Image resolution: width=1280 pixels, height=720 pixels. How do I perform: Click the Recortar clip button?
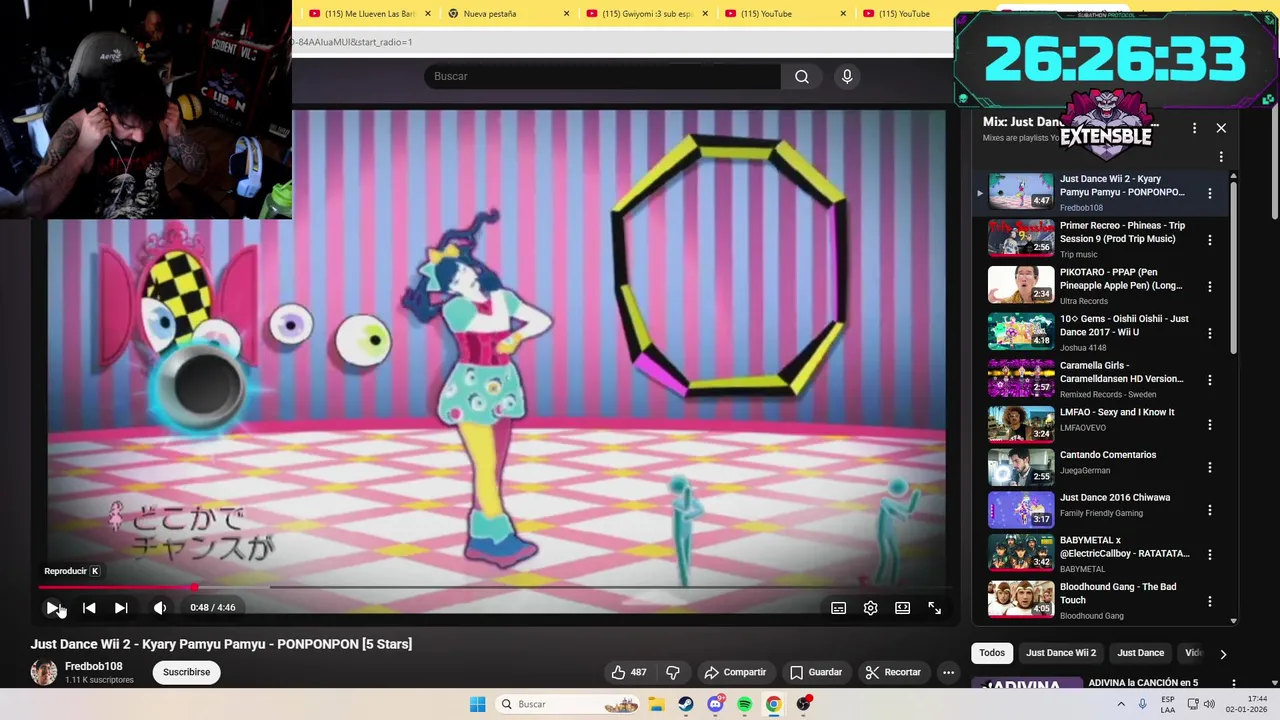pos(893,672)
